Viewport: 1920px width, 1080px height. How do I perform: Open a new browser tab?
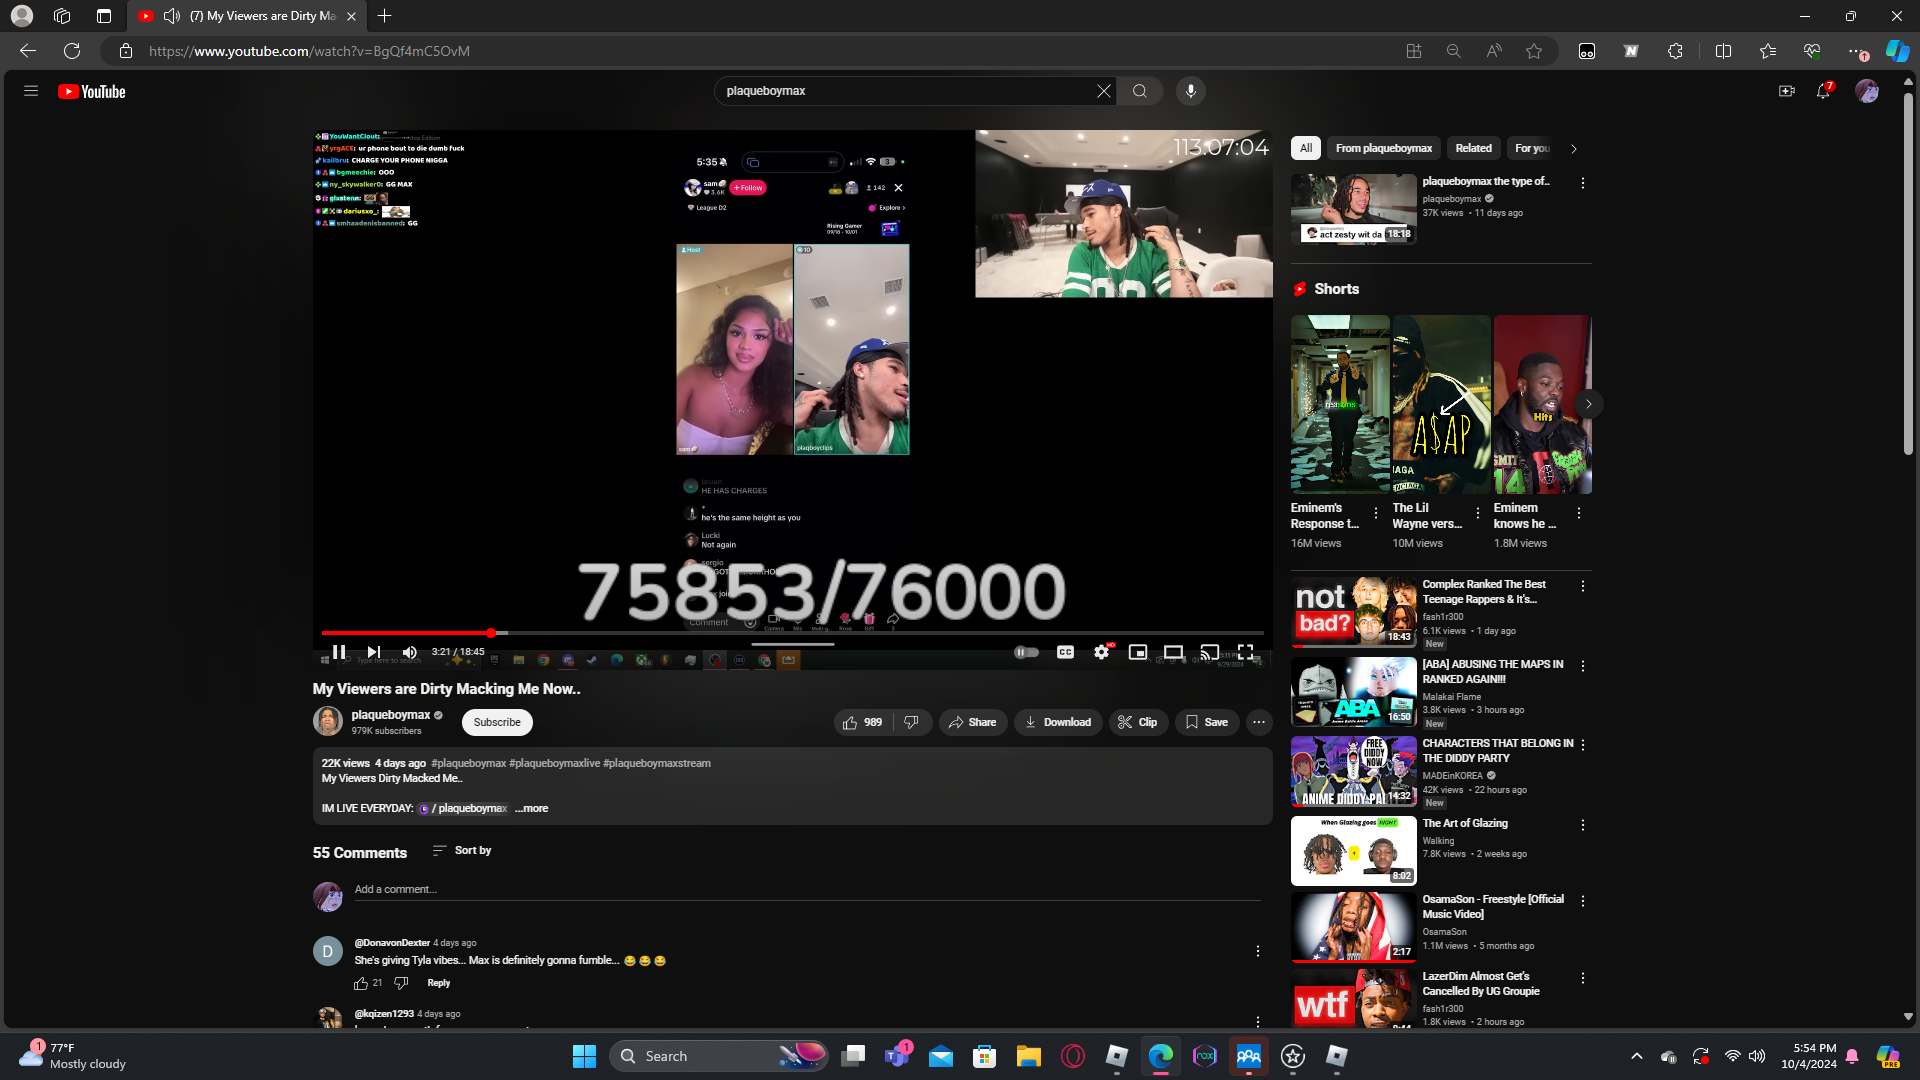pyautogui.click(x=384, y=16)
